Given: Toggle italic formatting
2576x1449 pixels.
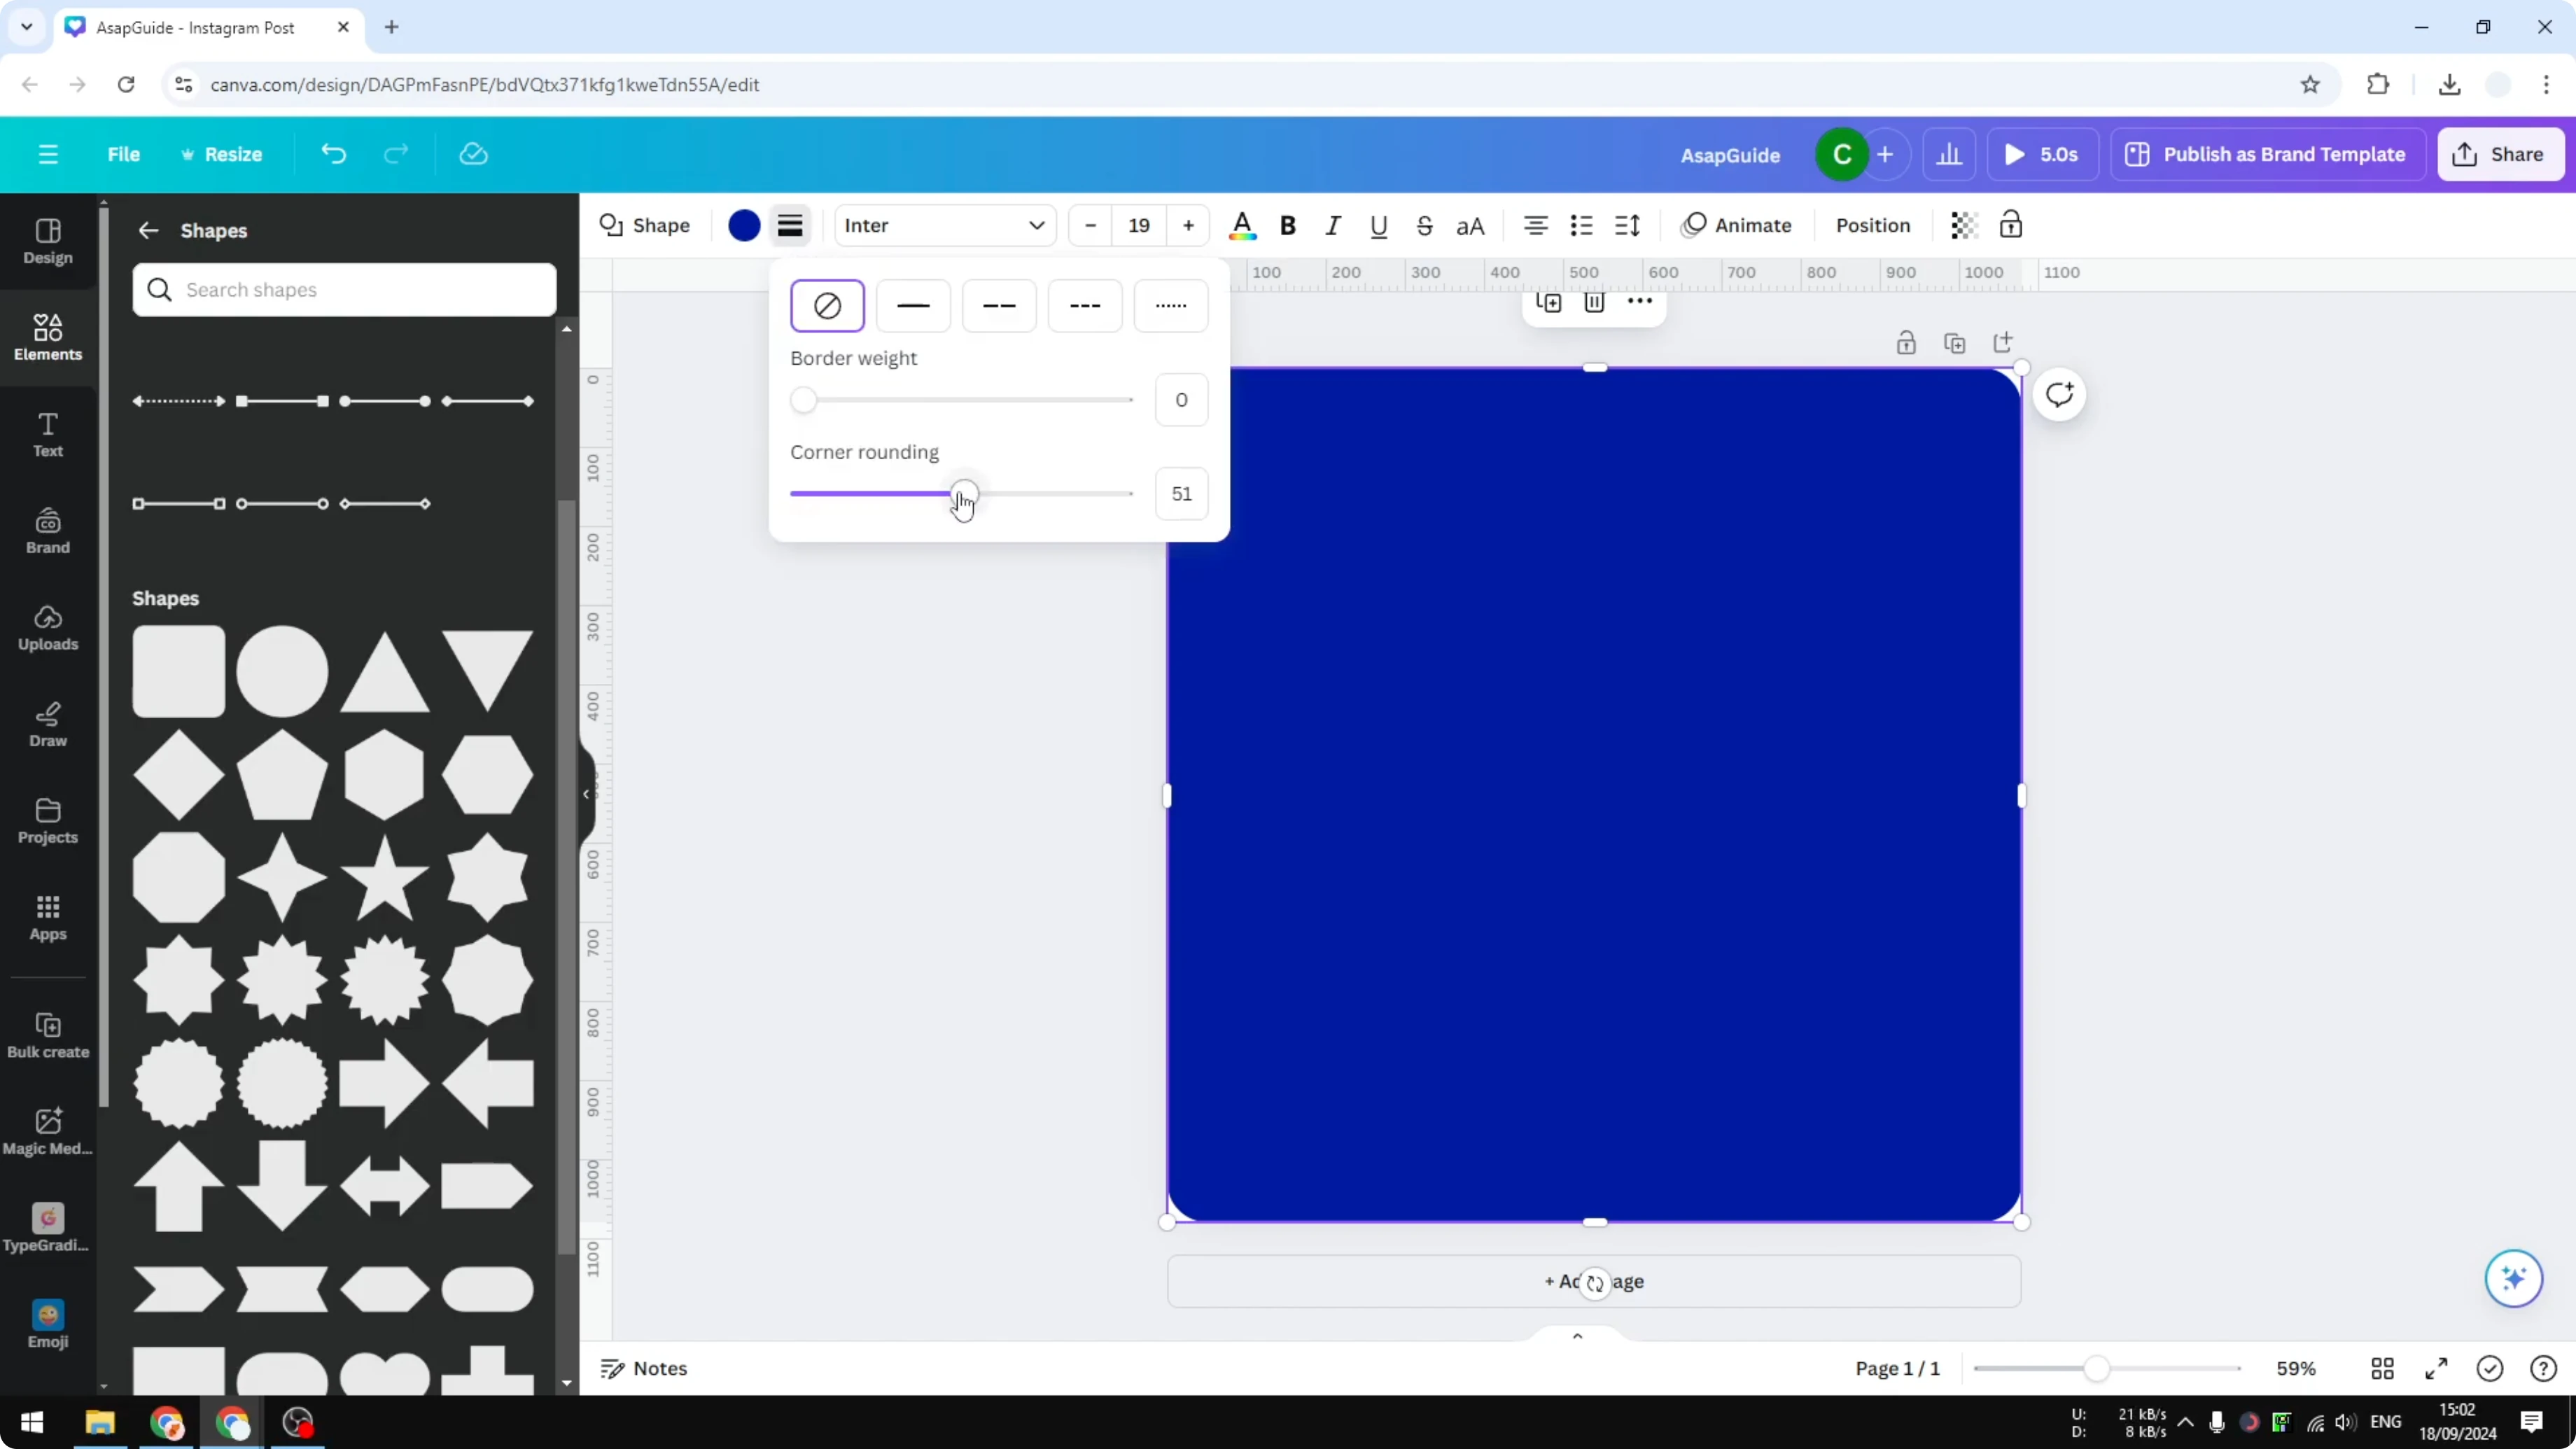Looking at the screenshot, I should [x=1333, y=225].
